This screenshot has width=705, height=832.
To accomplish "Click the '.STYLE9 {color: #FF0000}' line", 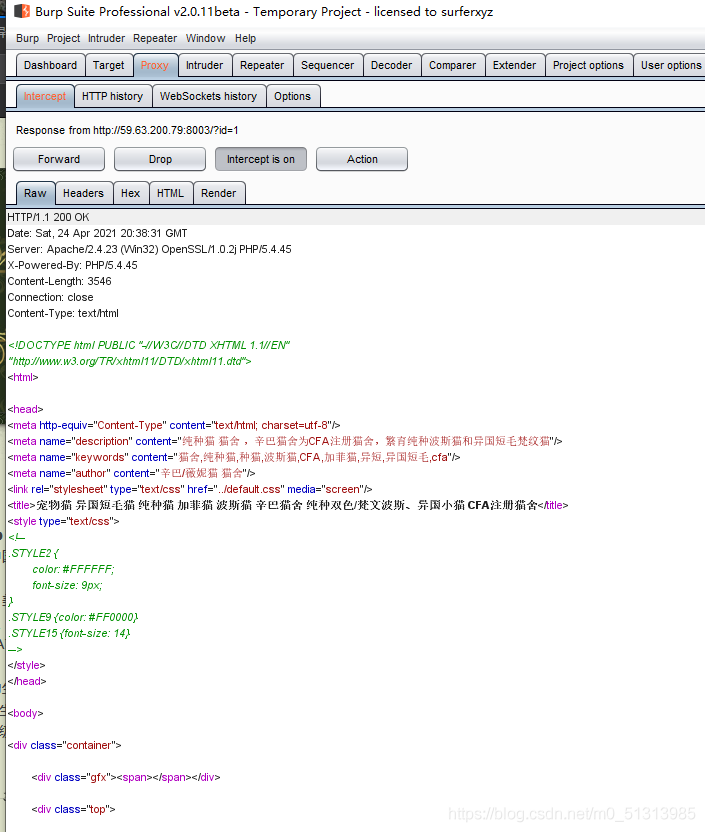I will [x=73, y=617].
